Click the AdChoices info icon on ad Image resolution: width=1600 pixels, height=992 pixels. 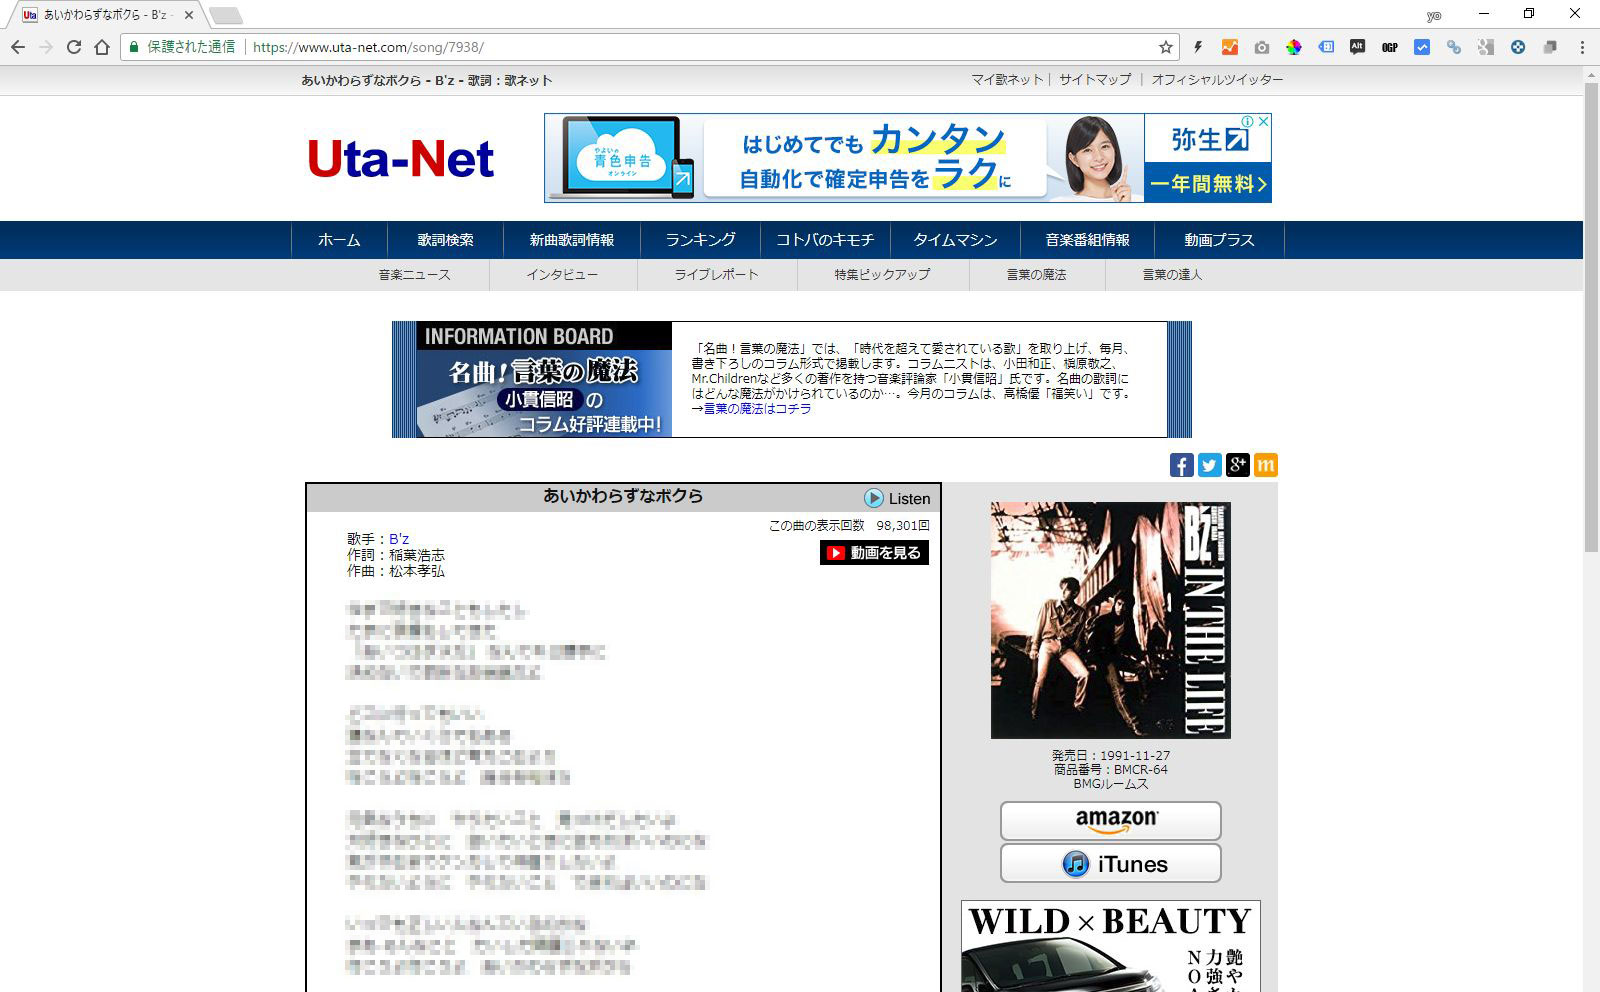click(1248, 121)
